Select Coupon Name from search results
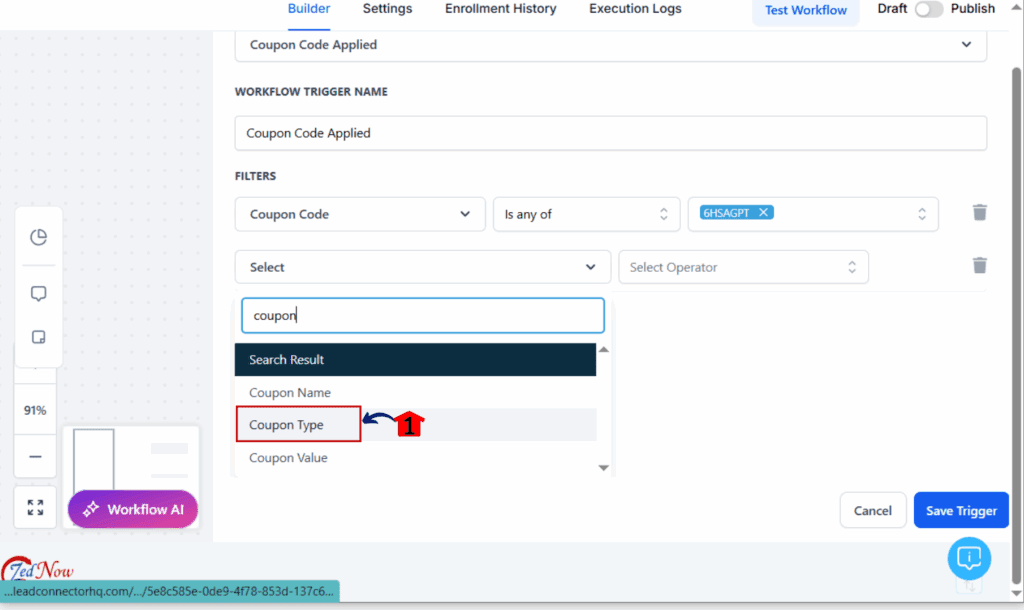The height and width of the screenshot is (610, 1024). [x=415, y=393]
